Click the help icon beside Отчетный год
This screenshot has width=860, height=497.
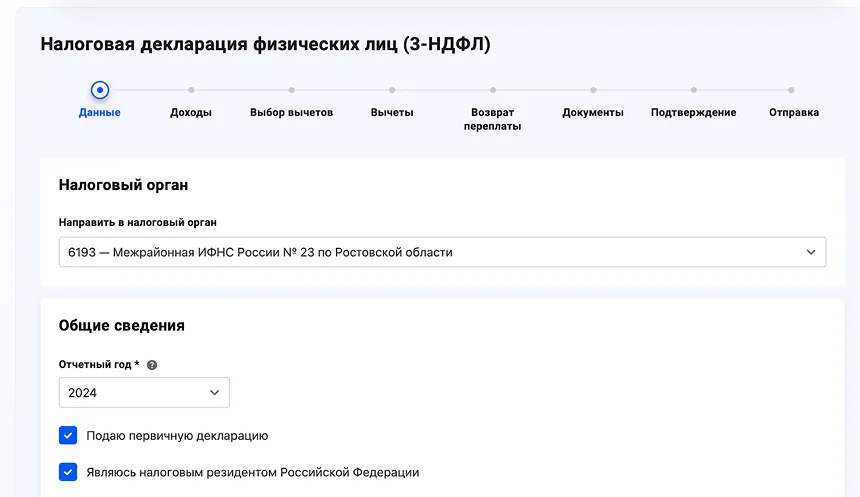(152, 365)
